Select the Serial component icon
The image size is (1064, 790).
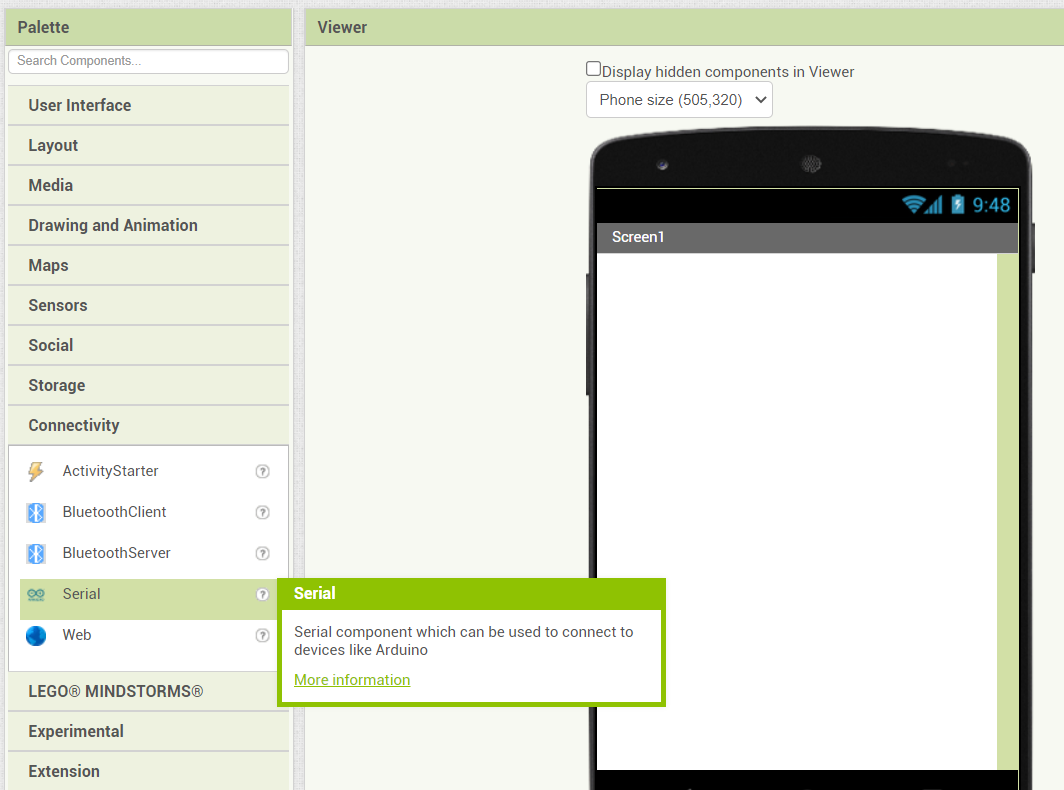point(36,594)
